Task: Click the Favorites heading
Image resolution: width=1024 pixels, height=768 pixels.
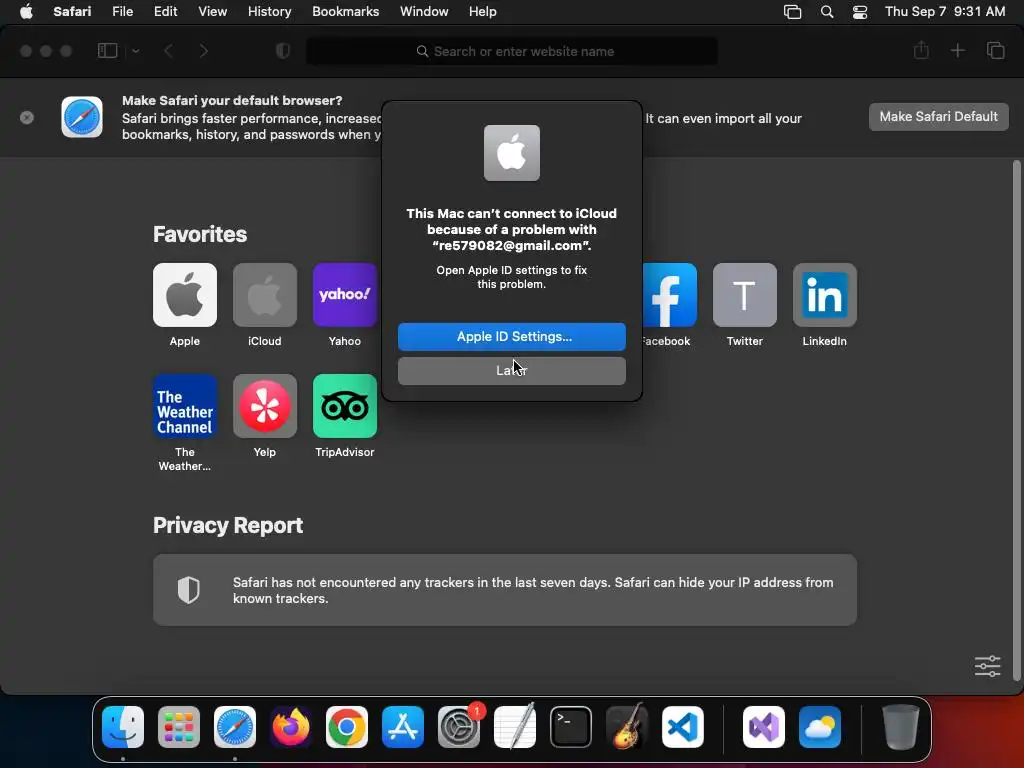Action: [200, 234]
